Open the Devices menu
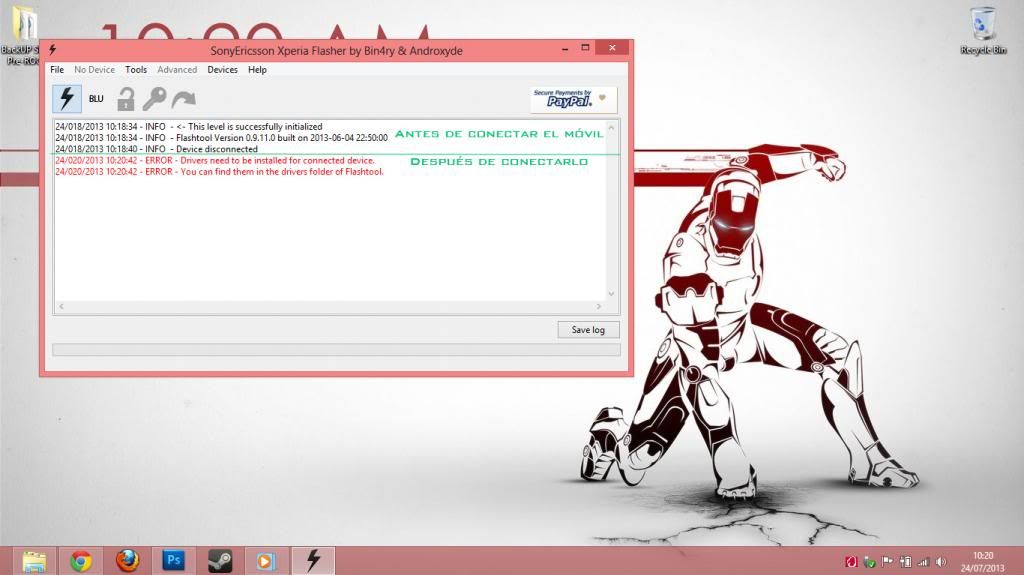Image resolution: width=1024 pixels, height=575 pixels. [x=222, y=69]
